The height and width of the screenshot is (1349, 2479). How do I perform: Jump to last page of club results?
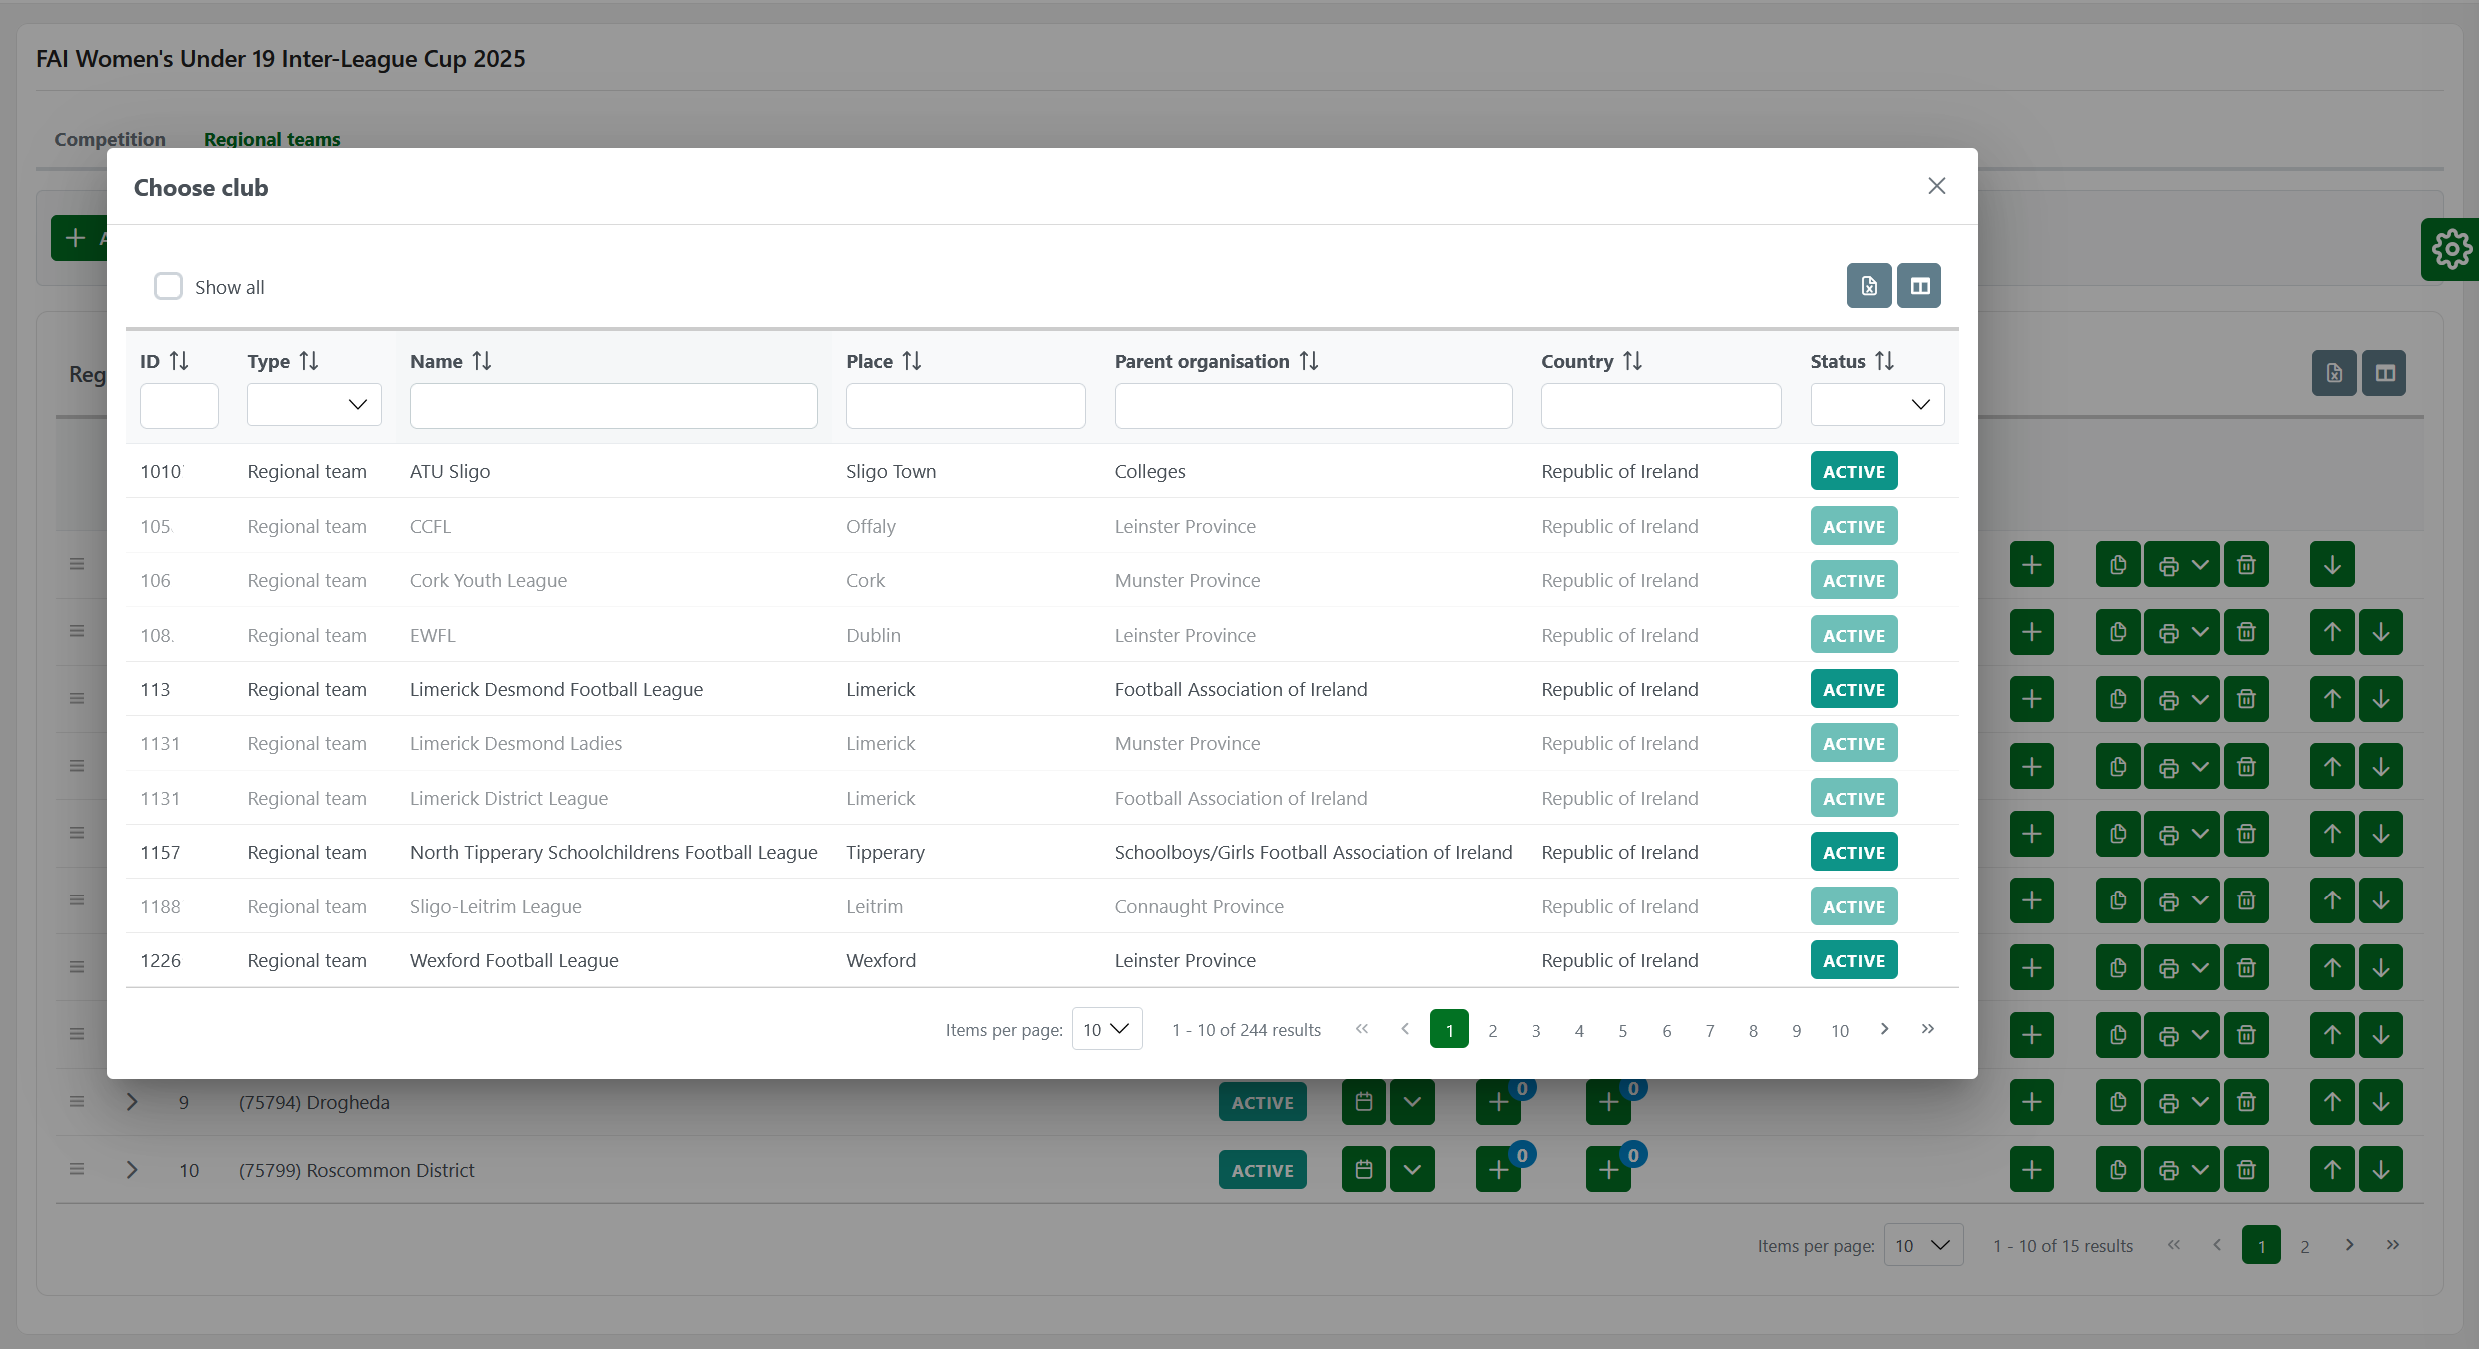(1927, 1029)
